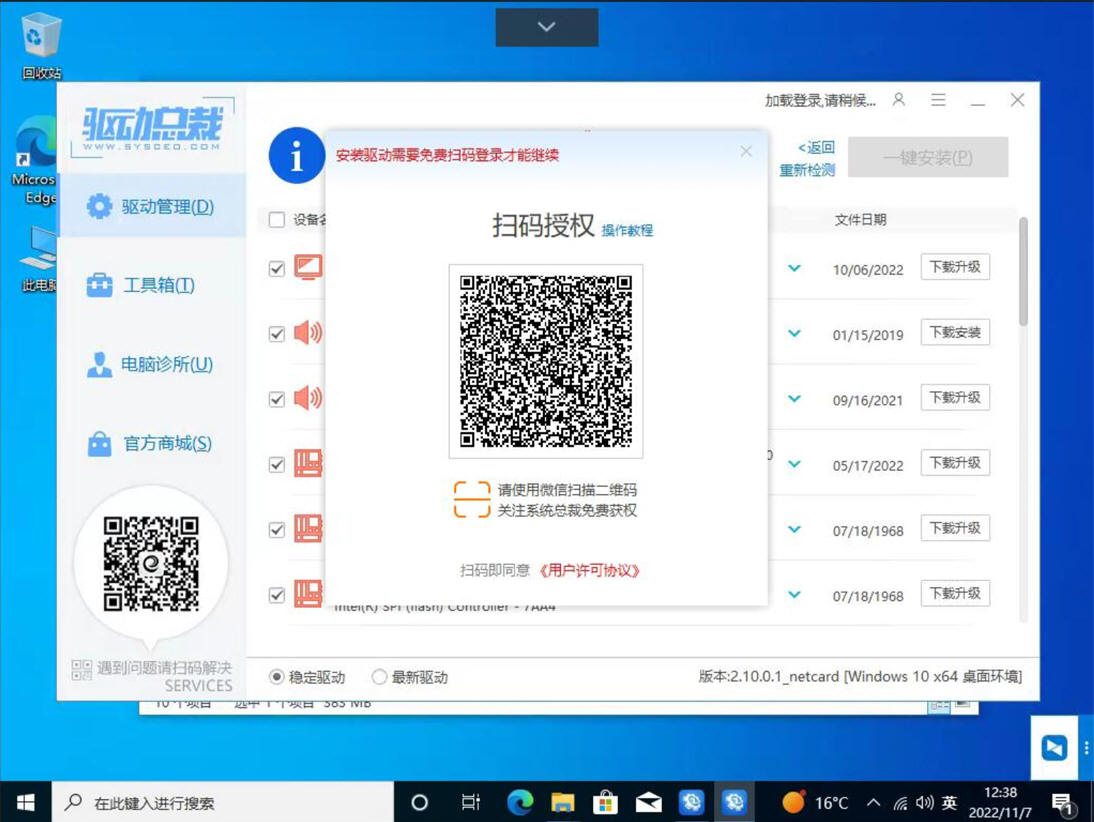1094x822 pixels.
Task: Open the 《用户许可协议》 link
Action: click(590, 571)
